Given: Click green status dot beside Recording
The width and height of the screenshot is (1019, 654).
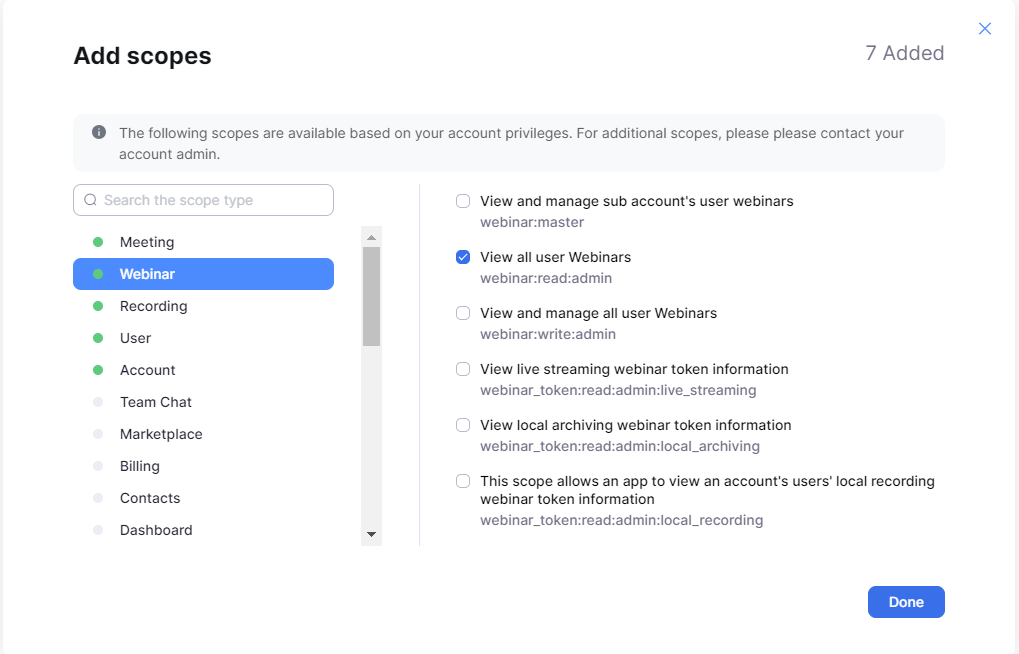Looking at the screenshot, I should click(x=98, y=306).
